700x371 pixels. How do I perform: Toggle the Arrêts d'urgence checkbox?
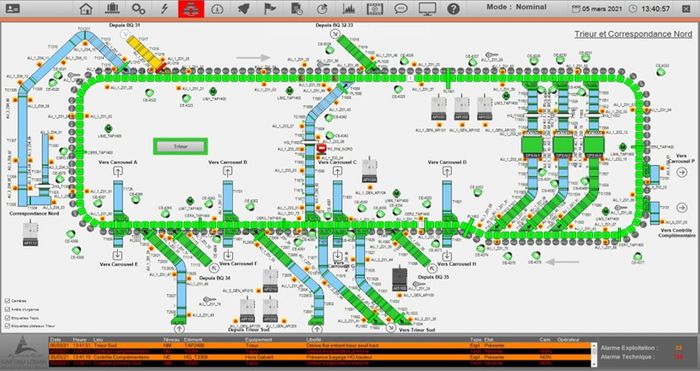point(7,309)
